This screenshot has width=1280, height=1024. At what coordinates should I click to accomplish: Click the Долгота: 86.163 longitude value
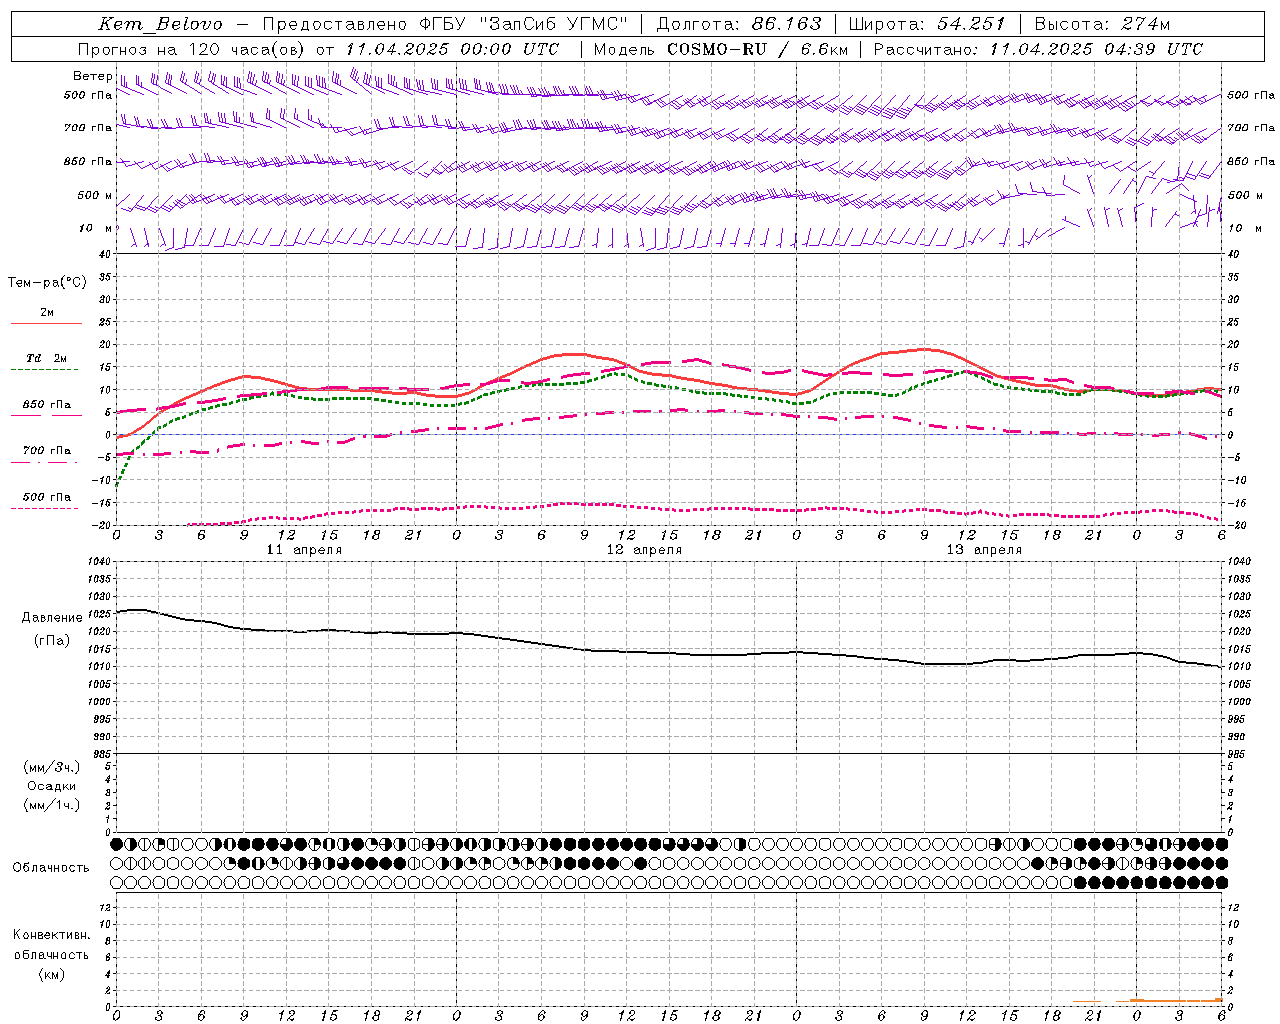(739, 24)
